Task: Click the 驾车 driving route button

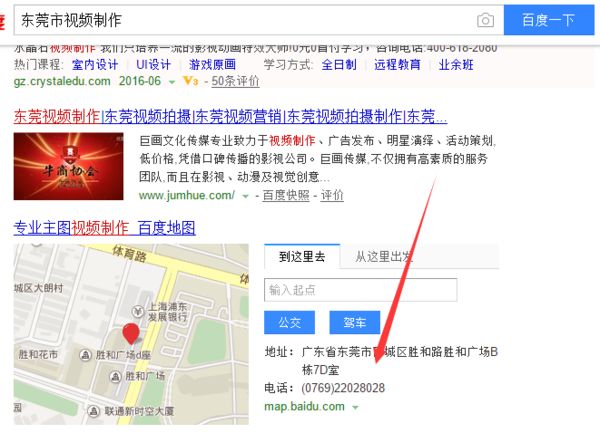Action: pyautogui.click(x=355, y=322)
